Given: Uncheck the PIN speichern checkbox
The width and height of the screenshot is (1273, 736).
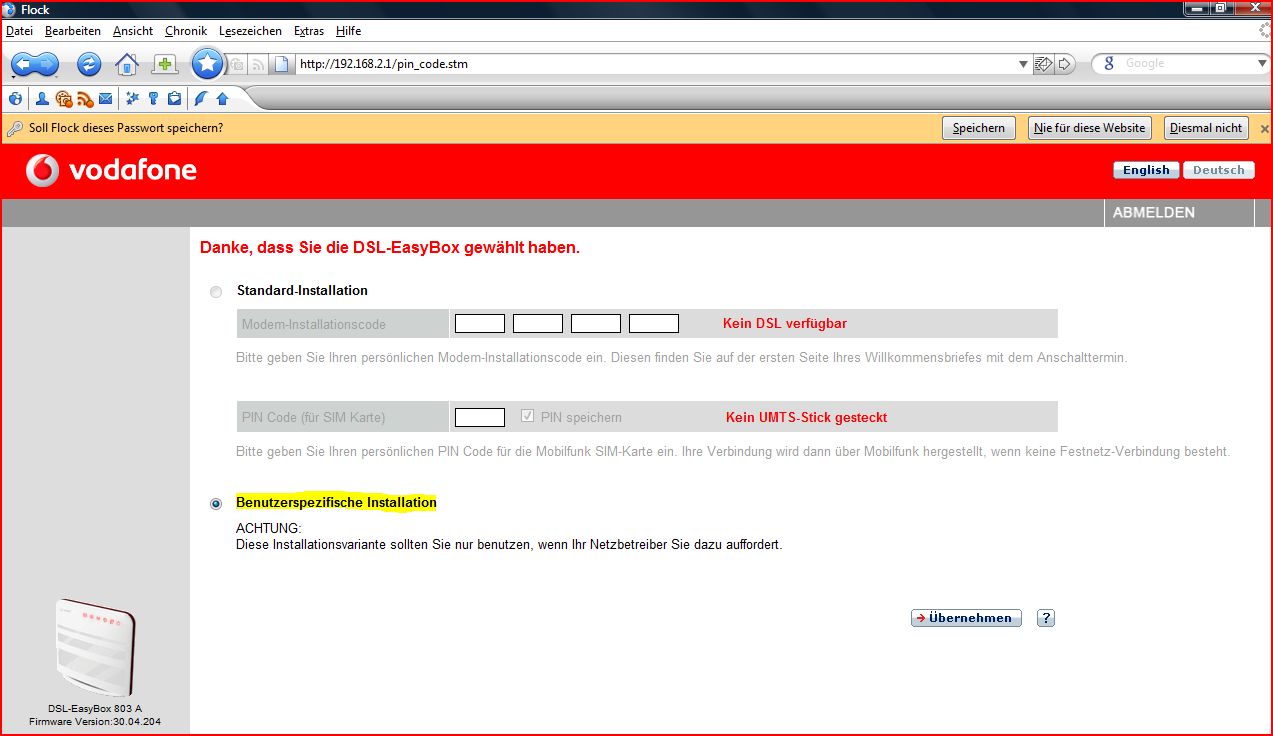Looking at the screenshot, I should pyautogui.click(x=527, y=416).
